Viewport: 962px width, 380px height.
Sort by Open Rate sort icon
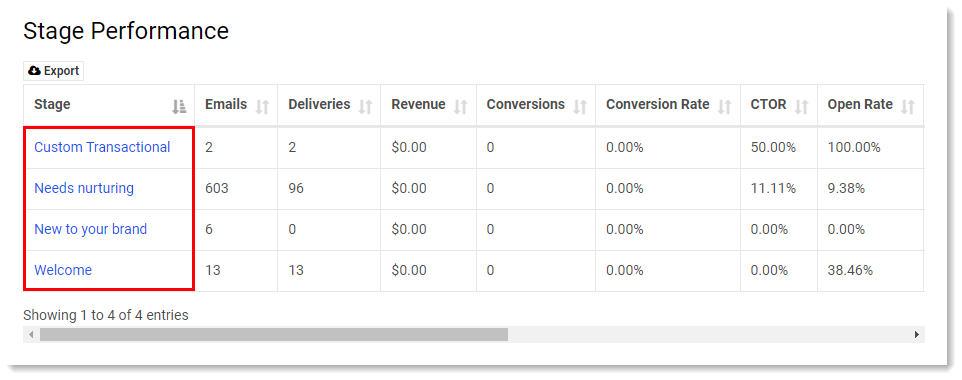point(908,107)
